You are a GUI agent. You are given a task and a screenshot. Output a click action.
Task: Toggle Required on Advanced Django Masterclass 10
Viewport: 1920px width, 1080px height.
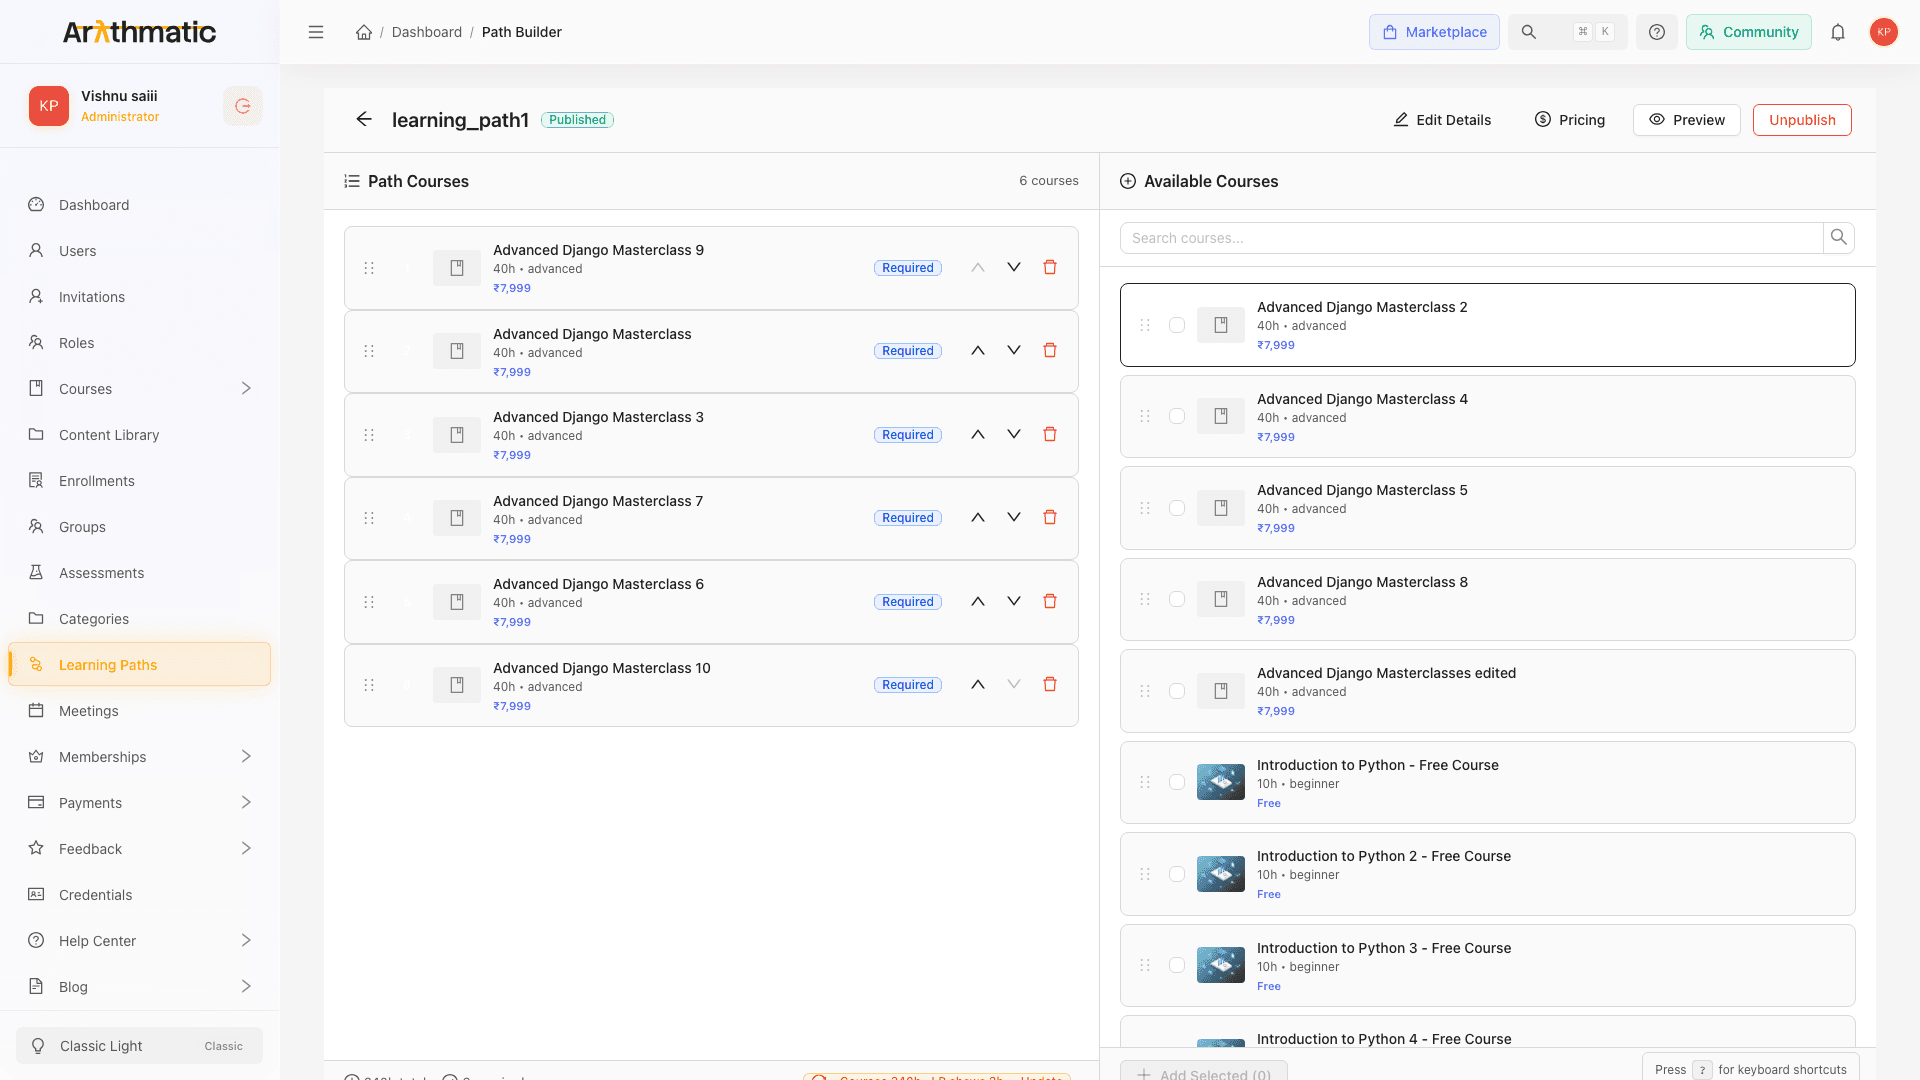point(908,685)
